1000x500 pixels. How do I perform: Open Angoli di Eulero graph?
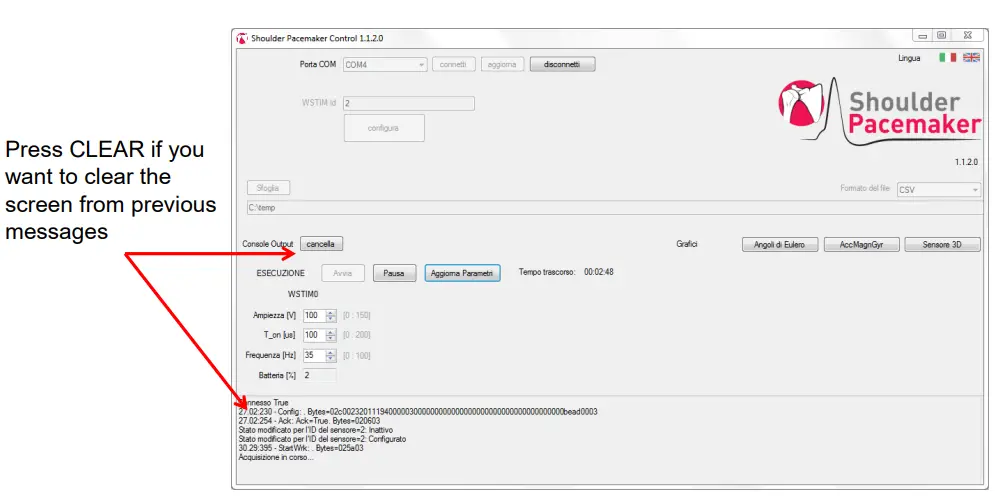pyautogui.click(x=780, y=244)
